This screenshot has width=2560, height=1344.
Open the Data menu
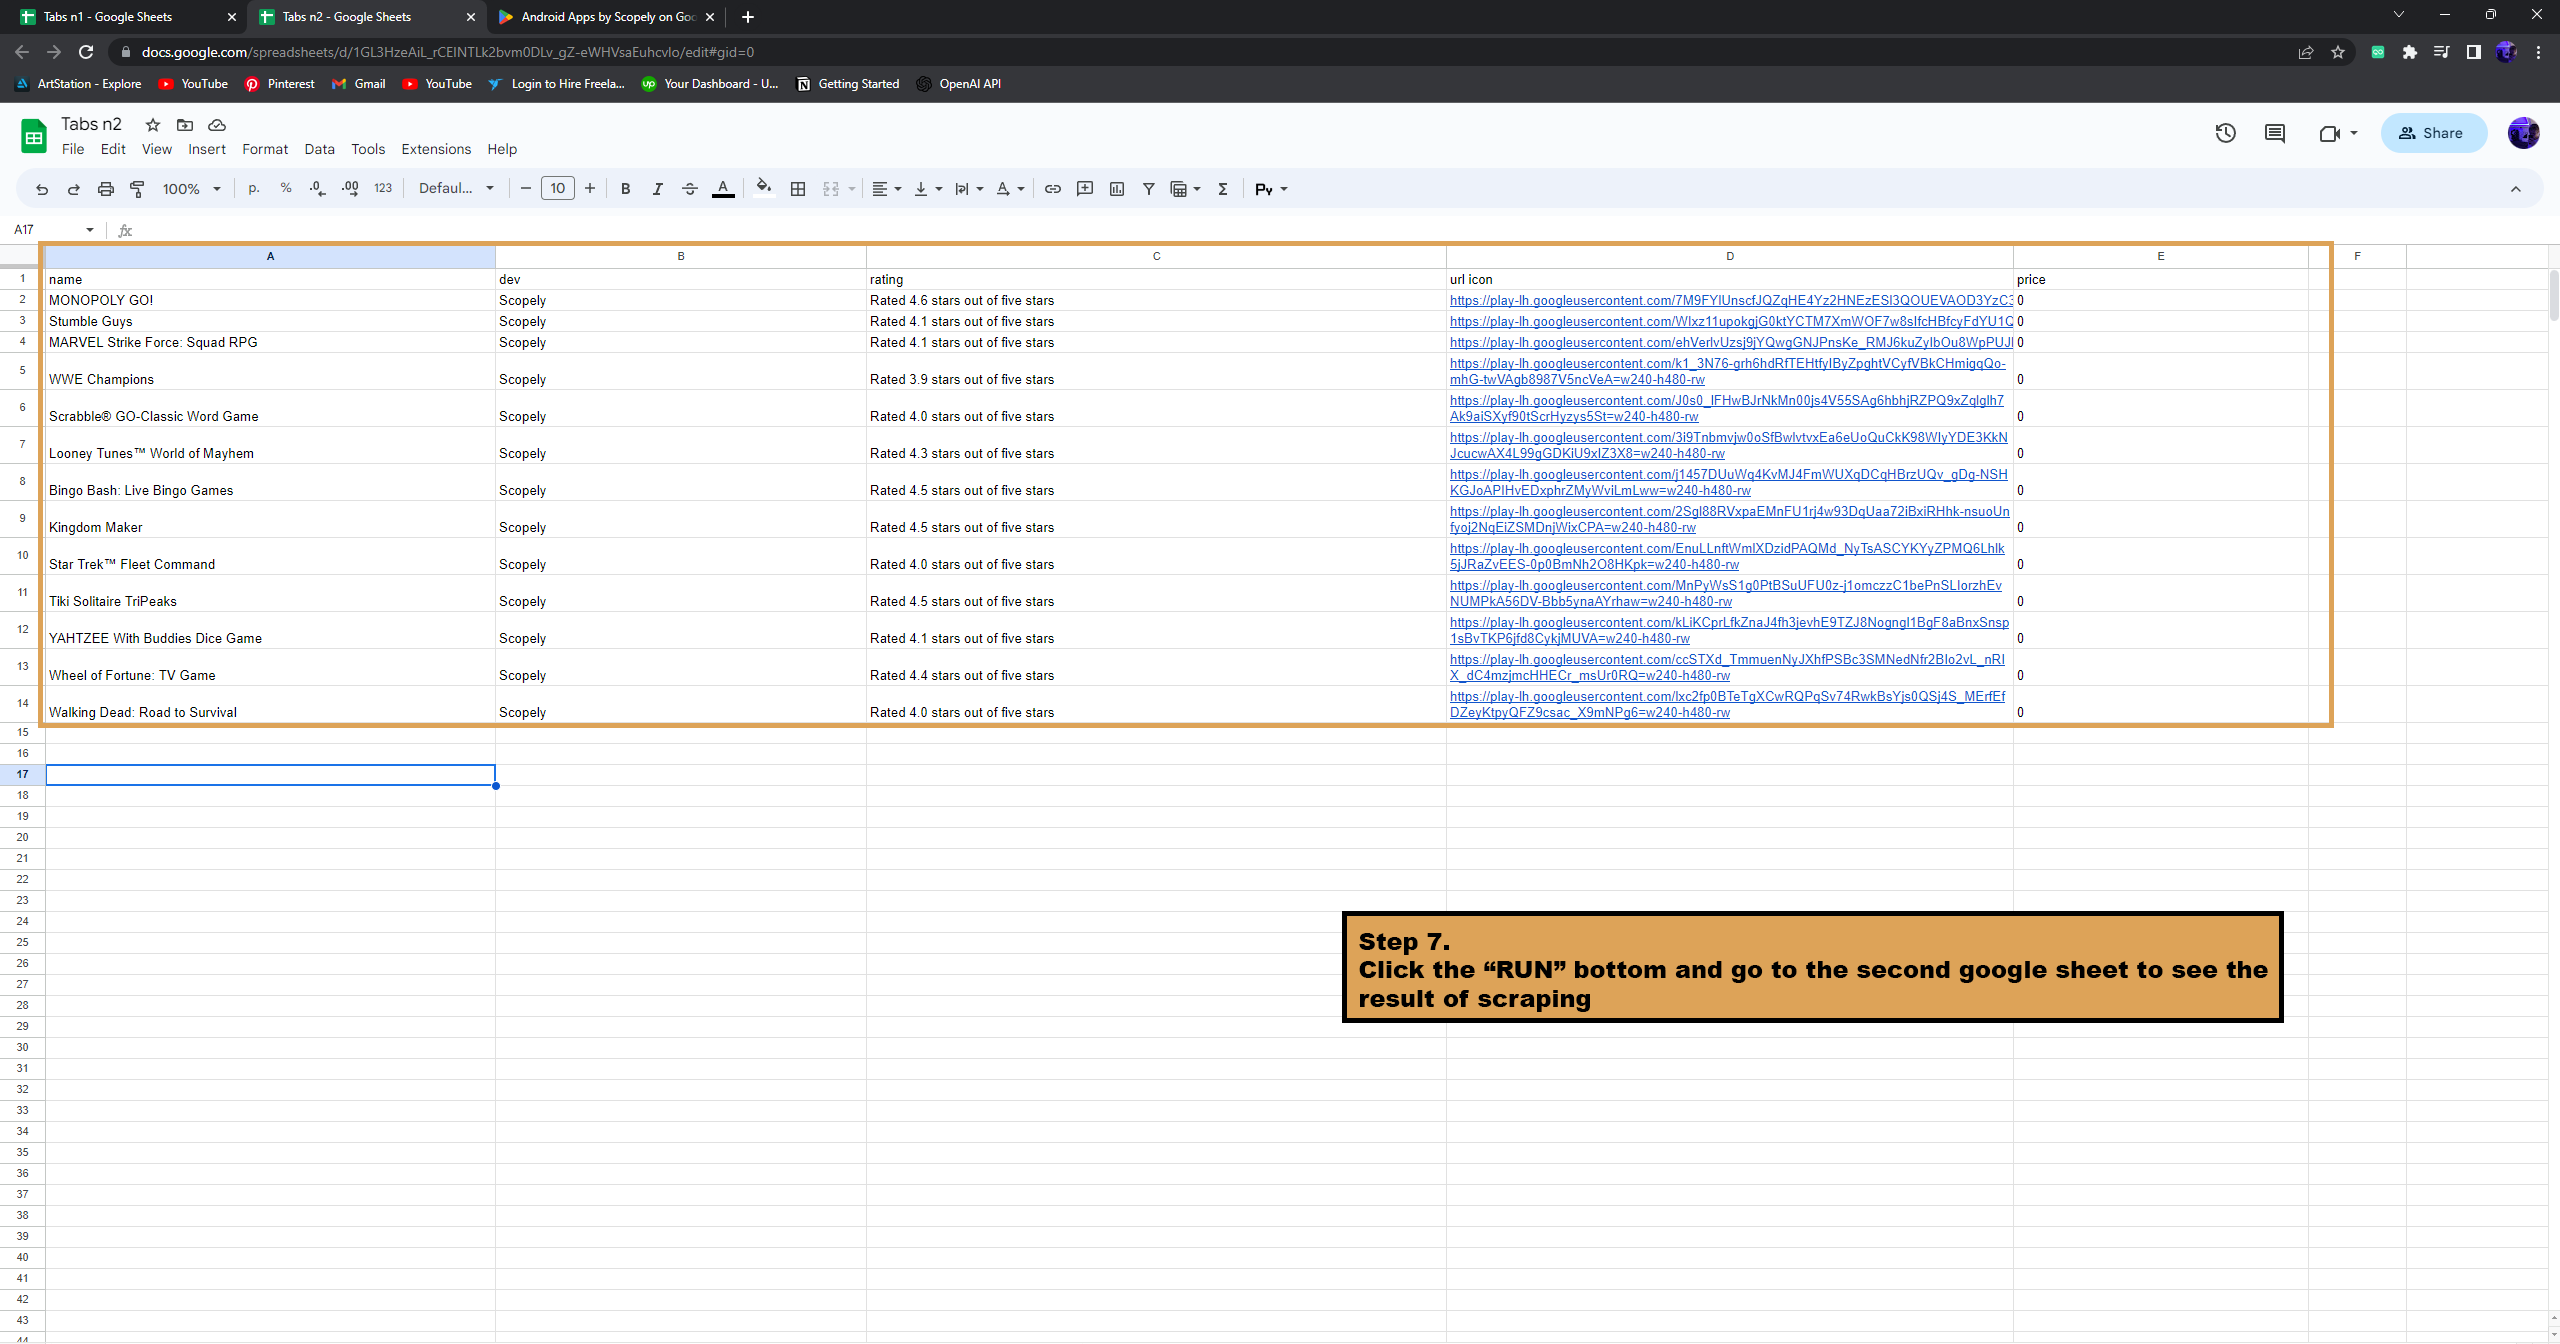pyautogui.click(x=319, y=149)
